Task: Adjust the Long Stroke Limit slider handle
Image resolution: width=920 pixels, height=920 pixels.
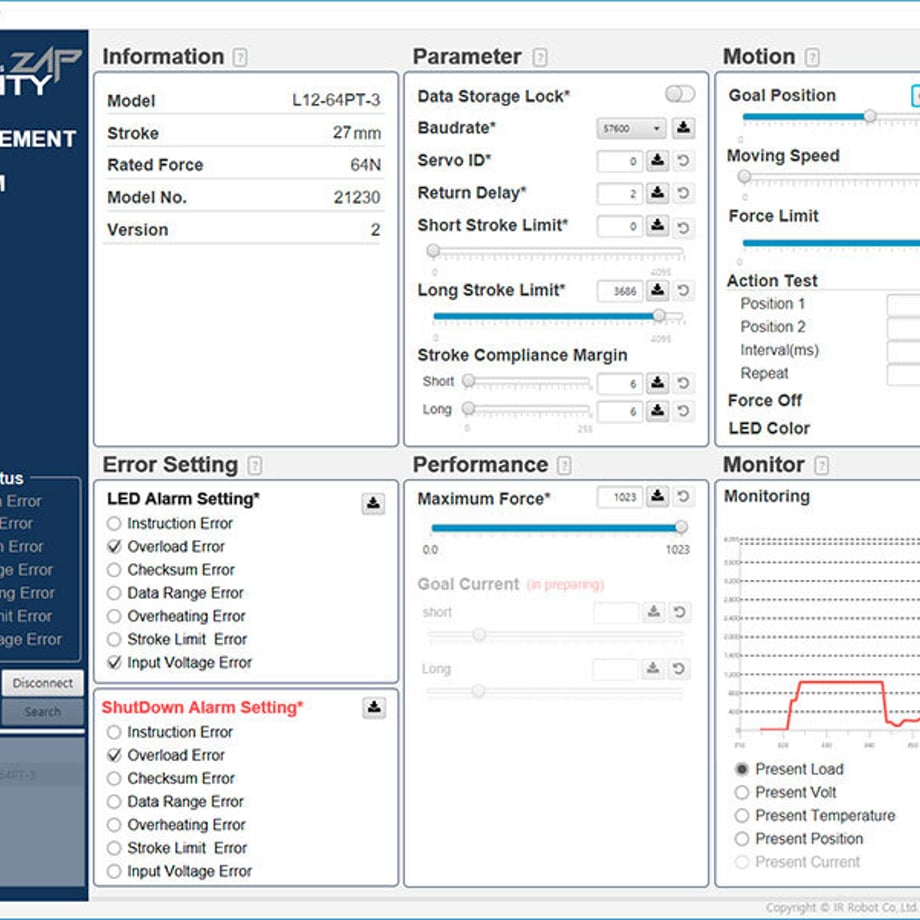Action: (659, 316)
